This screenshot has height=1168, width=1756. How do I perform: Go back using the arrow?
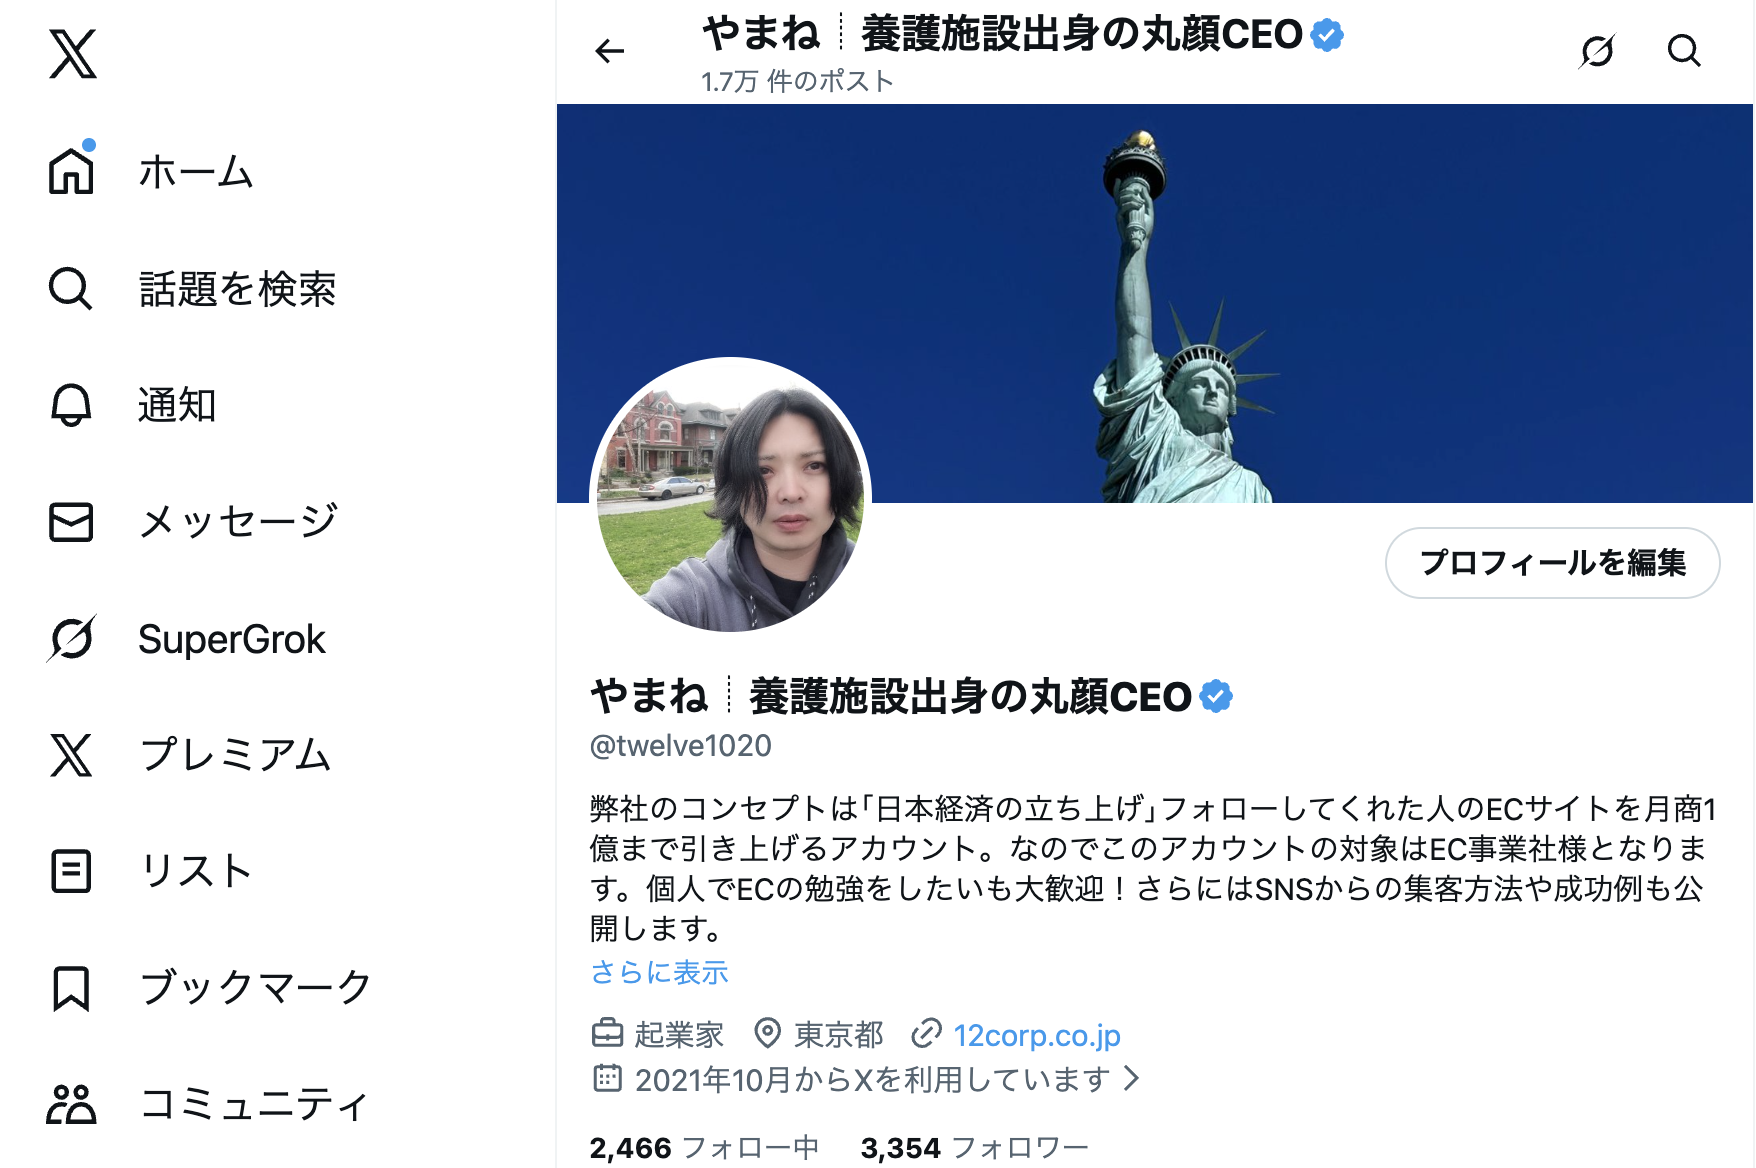(x=609, y=51)
